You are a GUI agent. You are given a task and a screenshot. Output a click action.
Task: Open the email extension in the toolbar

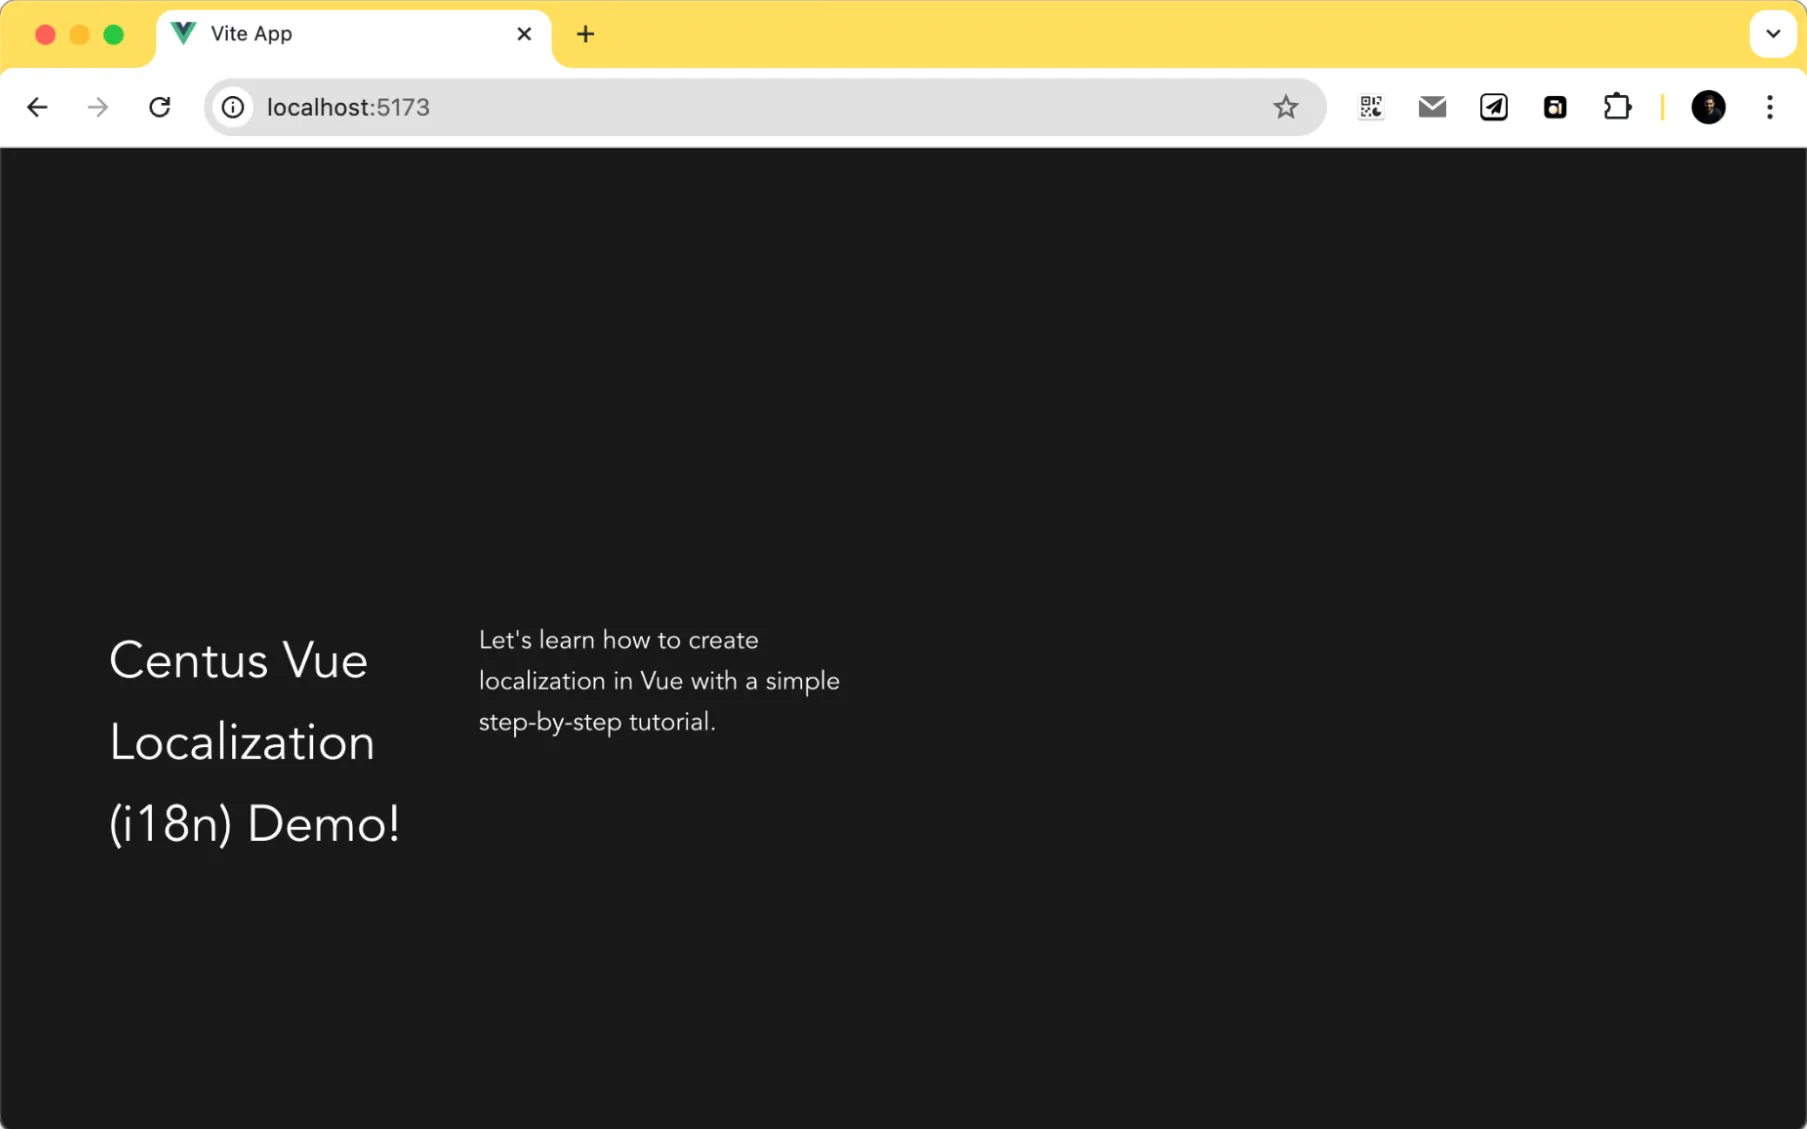tap(1432, 107)
